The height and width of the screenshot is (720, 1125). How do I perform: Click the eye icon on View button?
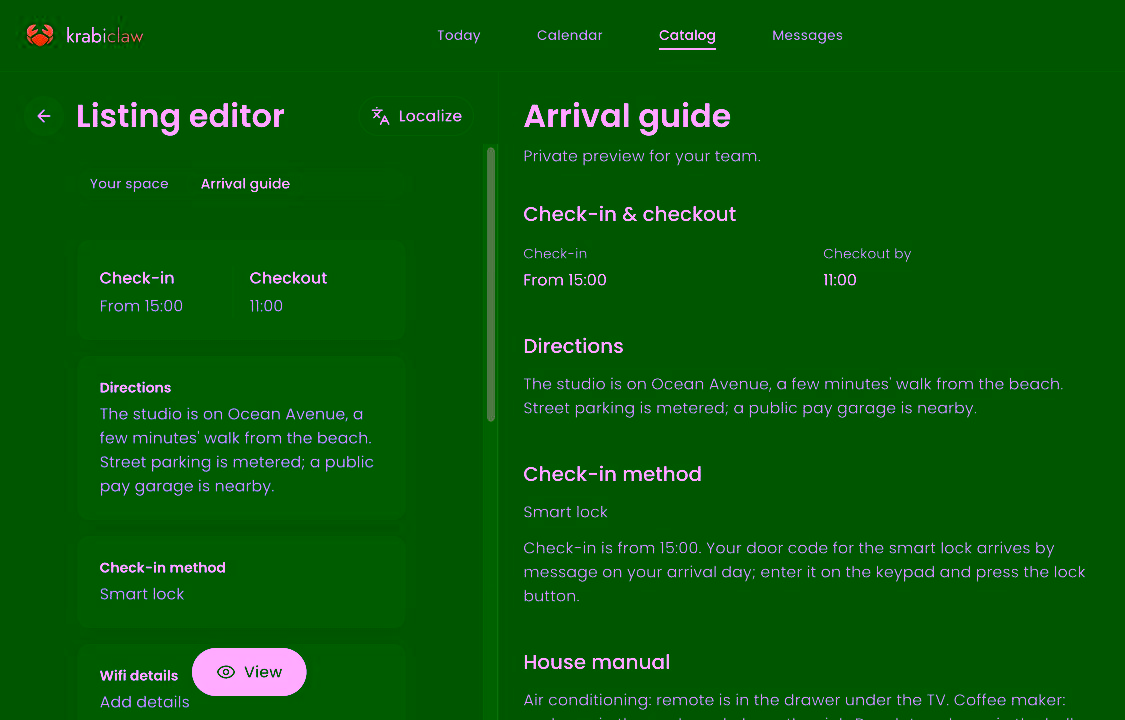(x=226, y=672)
